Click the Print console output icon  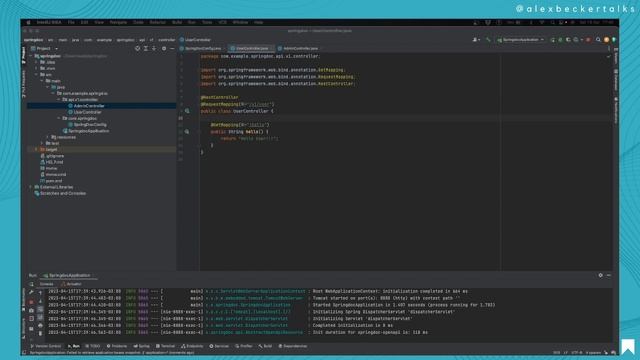click(40, 325)
